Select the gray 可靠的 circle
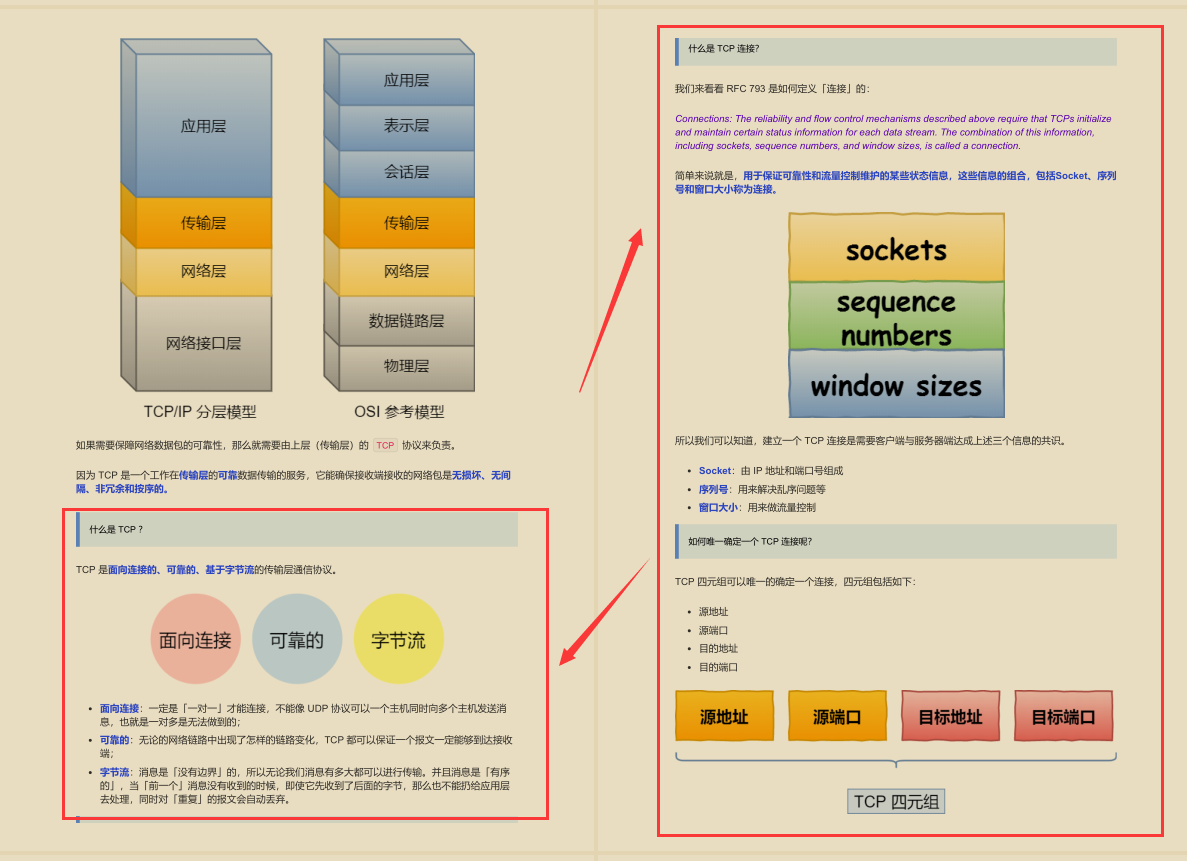This screenshot has width=1187, height=861. click(297, 639)
